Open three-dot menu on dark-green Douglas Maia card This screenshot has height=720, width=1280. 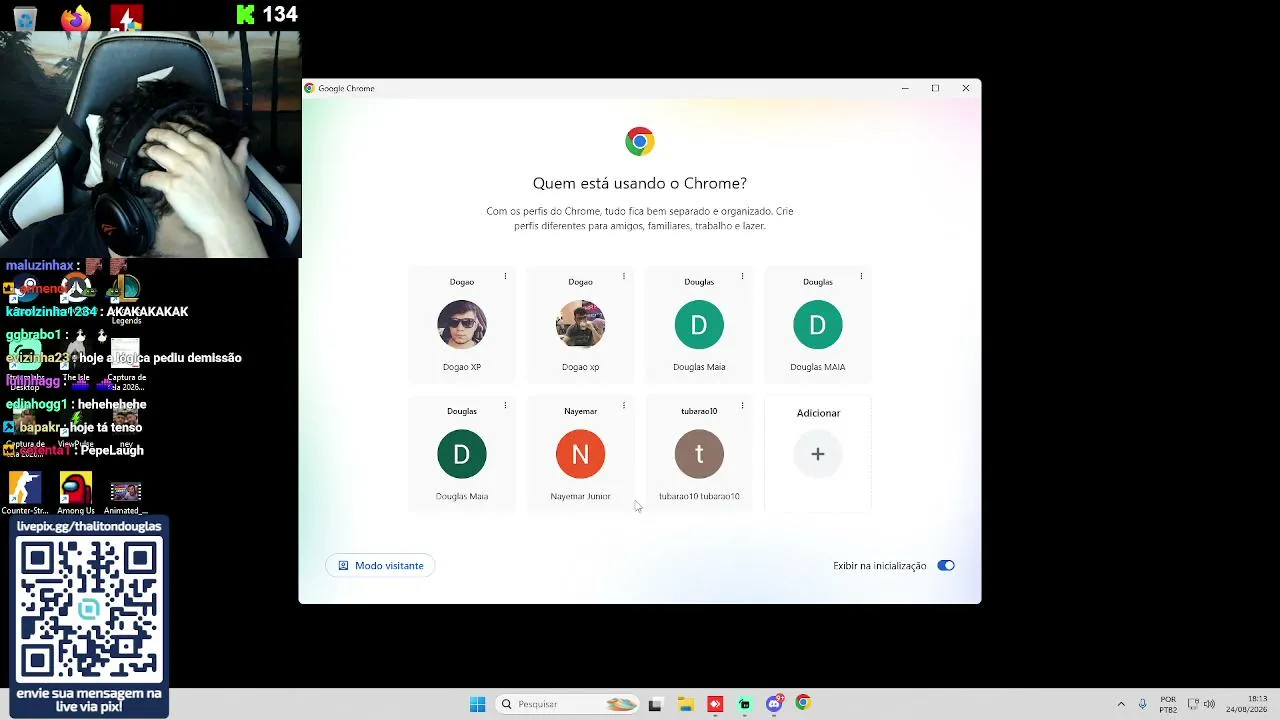pos(505,405)
